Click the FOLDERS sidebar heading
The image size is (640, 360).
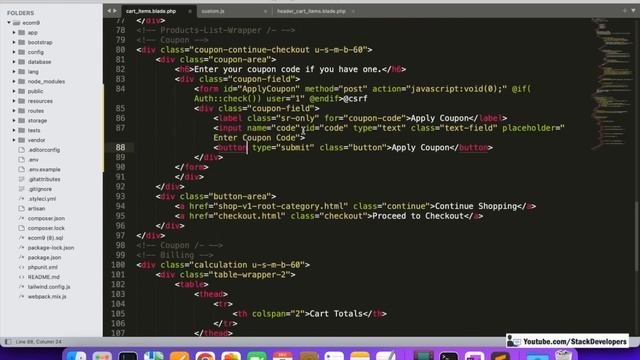(20, 13)
